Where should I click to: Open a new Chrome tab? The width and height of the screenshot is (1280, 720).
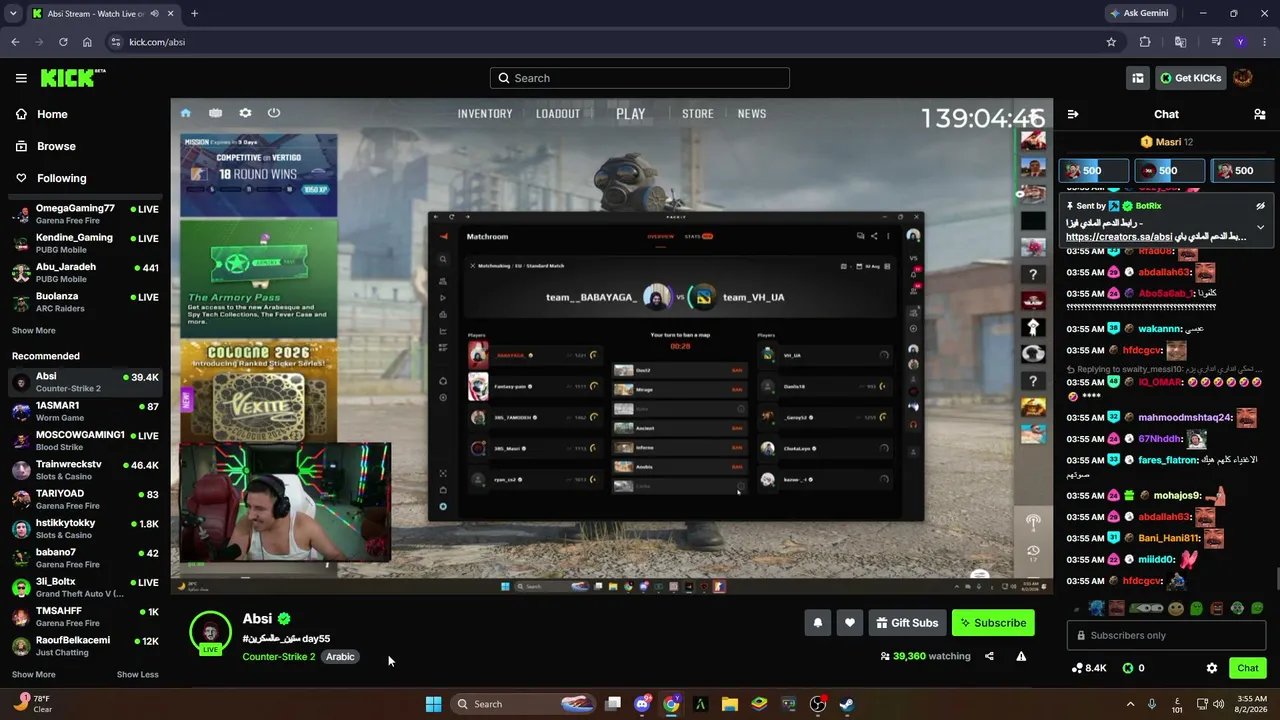pyautogui.click(x=194, y=14)
